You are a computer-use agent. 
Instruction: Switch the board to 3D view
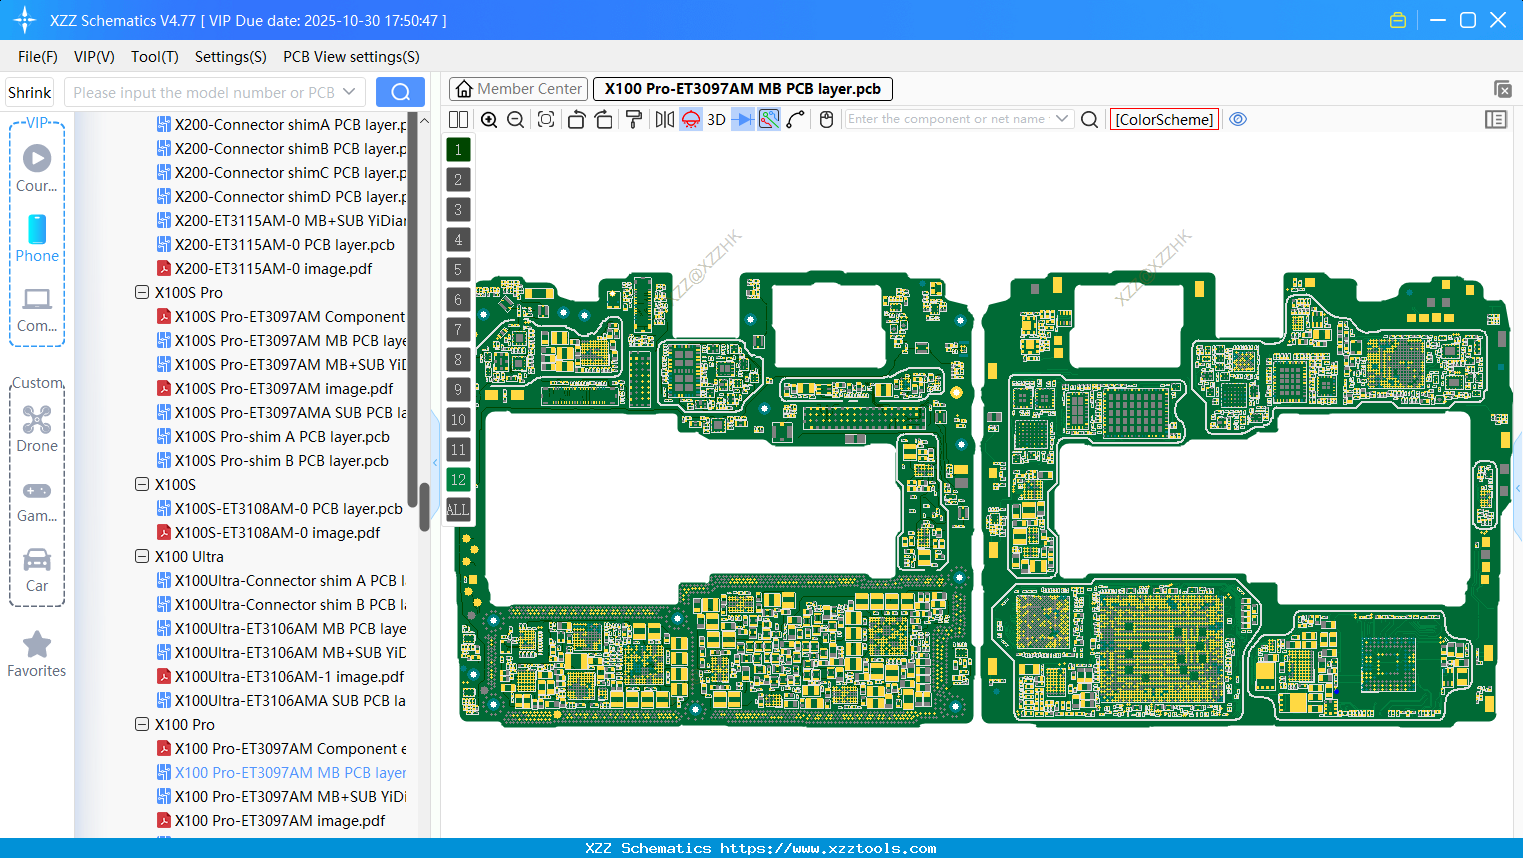point(714,119)
